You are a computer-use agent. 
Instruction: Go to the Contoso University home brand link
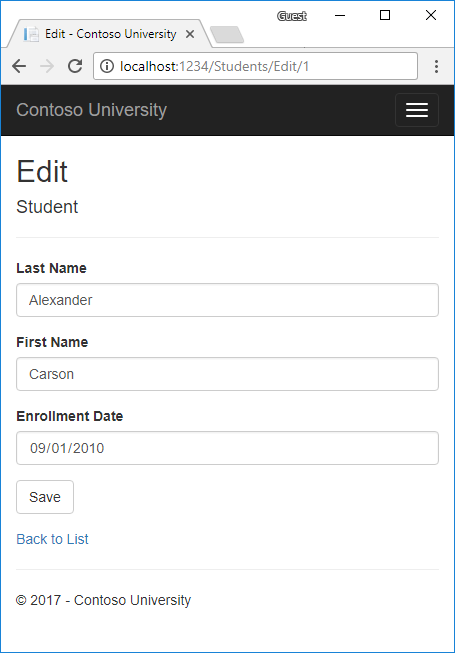click(x=92, y=110)
